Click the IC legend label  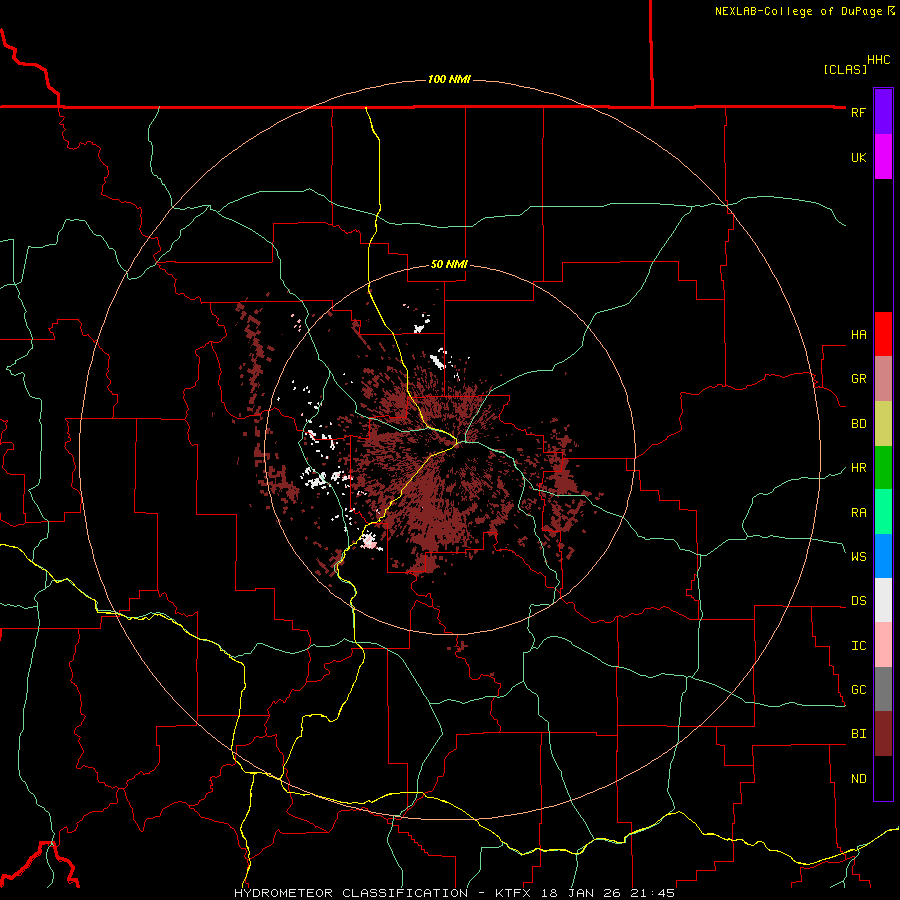858,646
